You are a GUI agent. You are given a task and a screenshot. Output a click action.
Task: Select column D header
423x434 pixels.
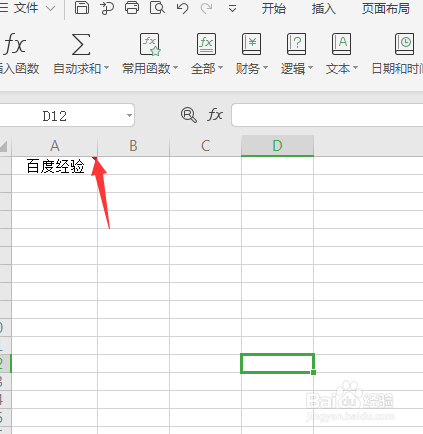(277, 146)
